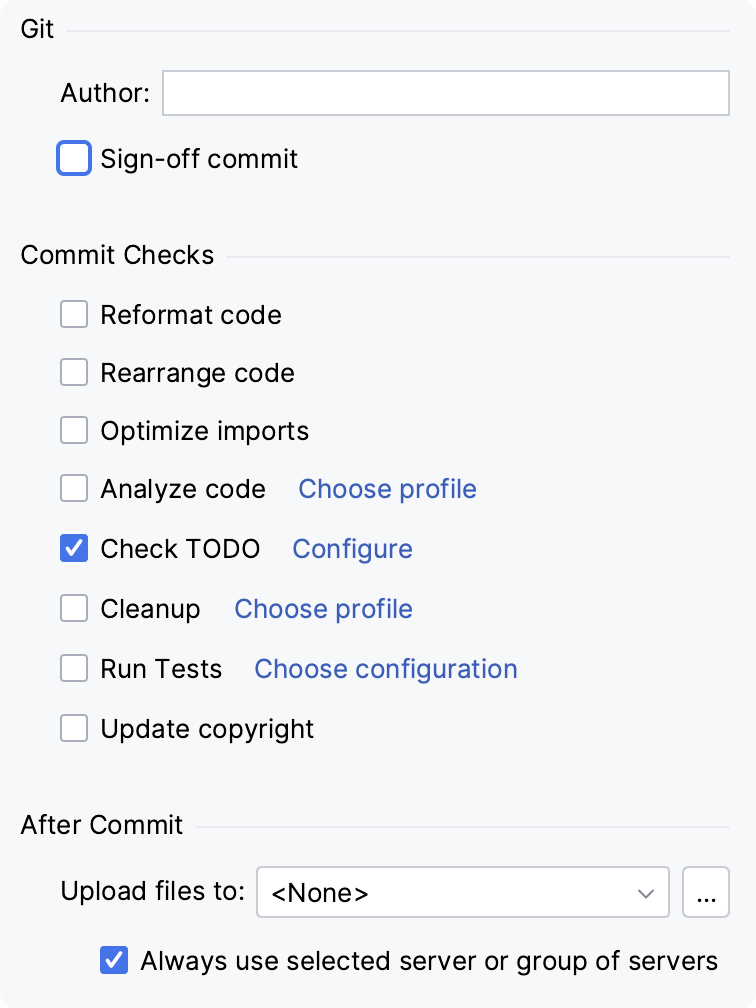The width and height of the screenshot is (756, 1008).
Task: Open Choose profile beside Cleanup
Action: (323, 608)
